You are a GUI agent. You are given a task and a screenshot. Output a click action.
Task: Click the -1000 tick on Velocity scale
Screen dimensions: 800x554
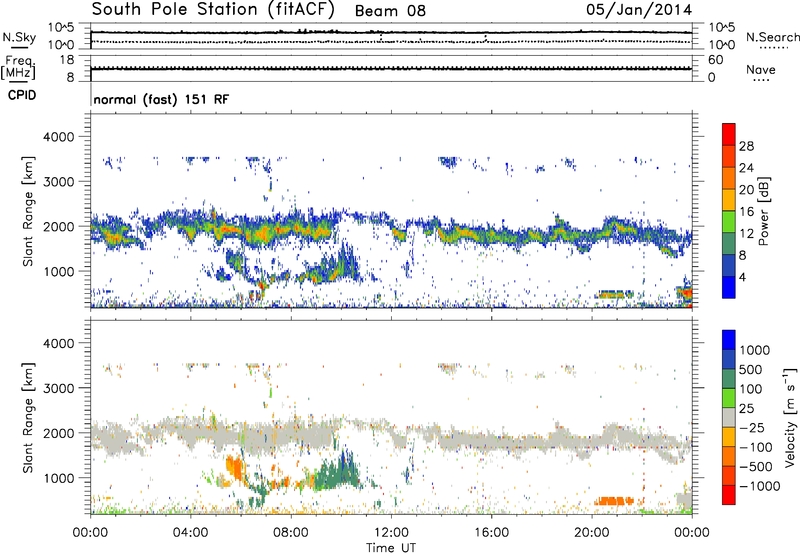coord(760,486)
